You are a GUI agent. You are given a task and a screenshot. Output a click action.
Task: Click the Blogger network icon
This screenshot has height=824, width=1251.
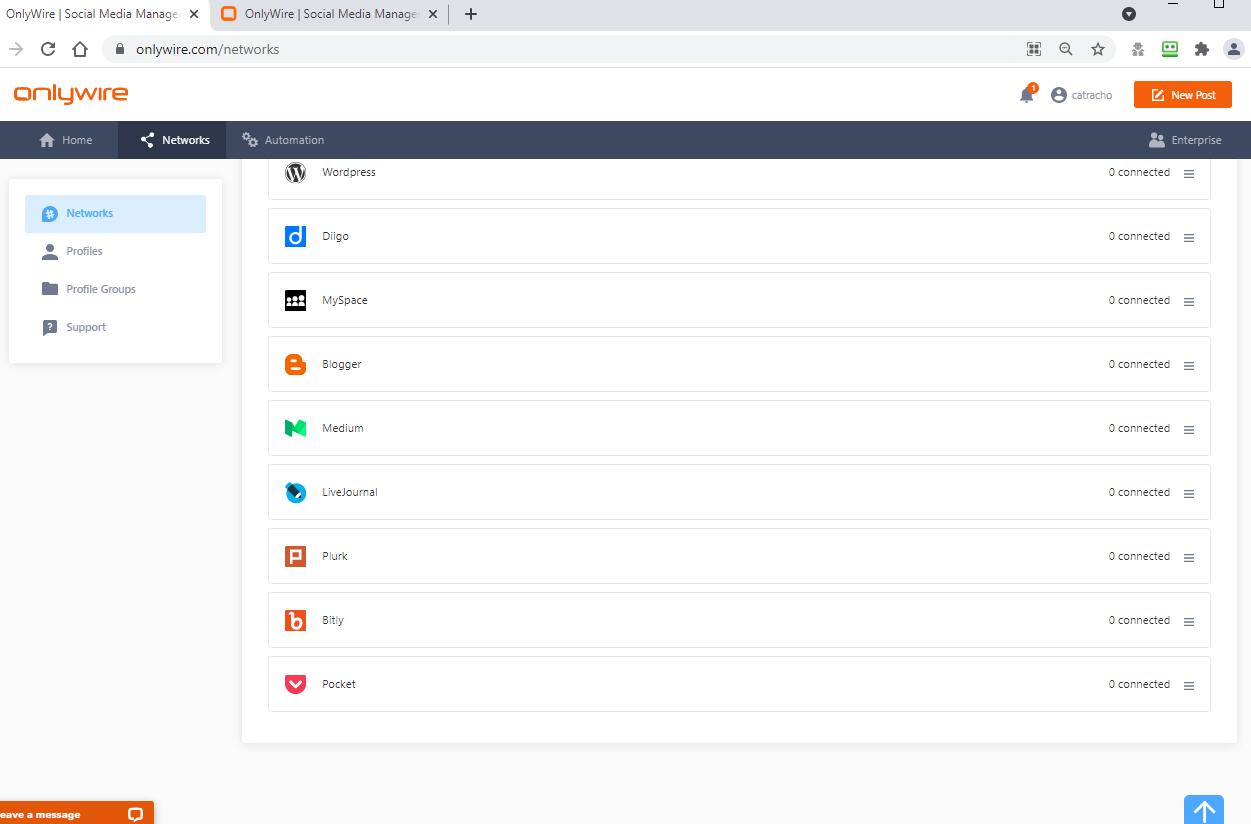(295, 365)
